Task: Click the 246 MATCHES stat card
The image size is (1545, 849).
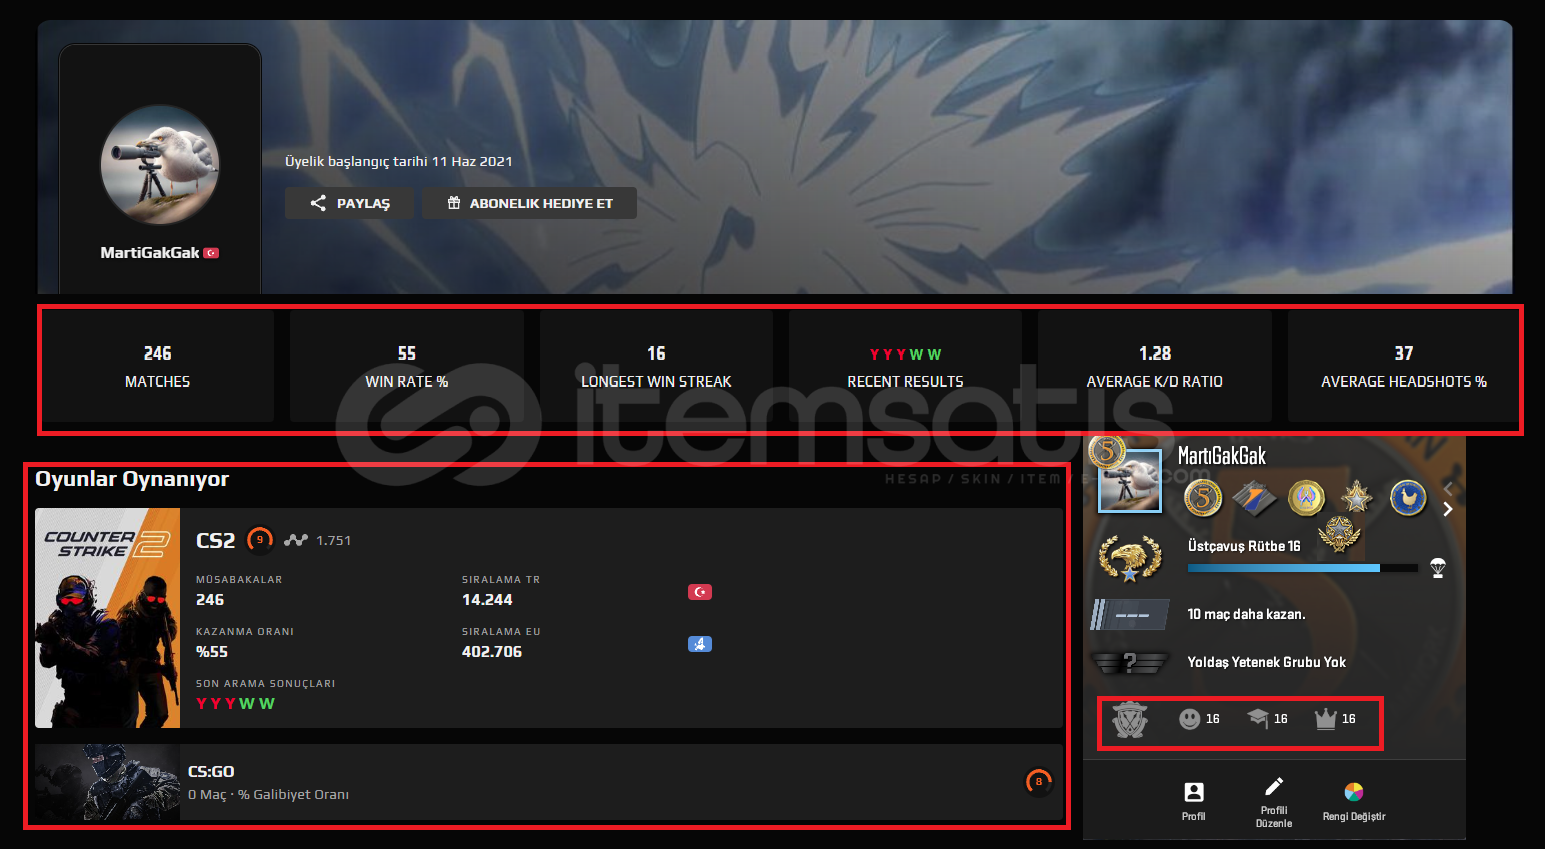Action: 158,366
